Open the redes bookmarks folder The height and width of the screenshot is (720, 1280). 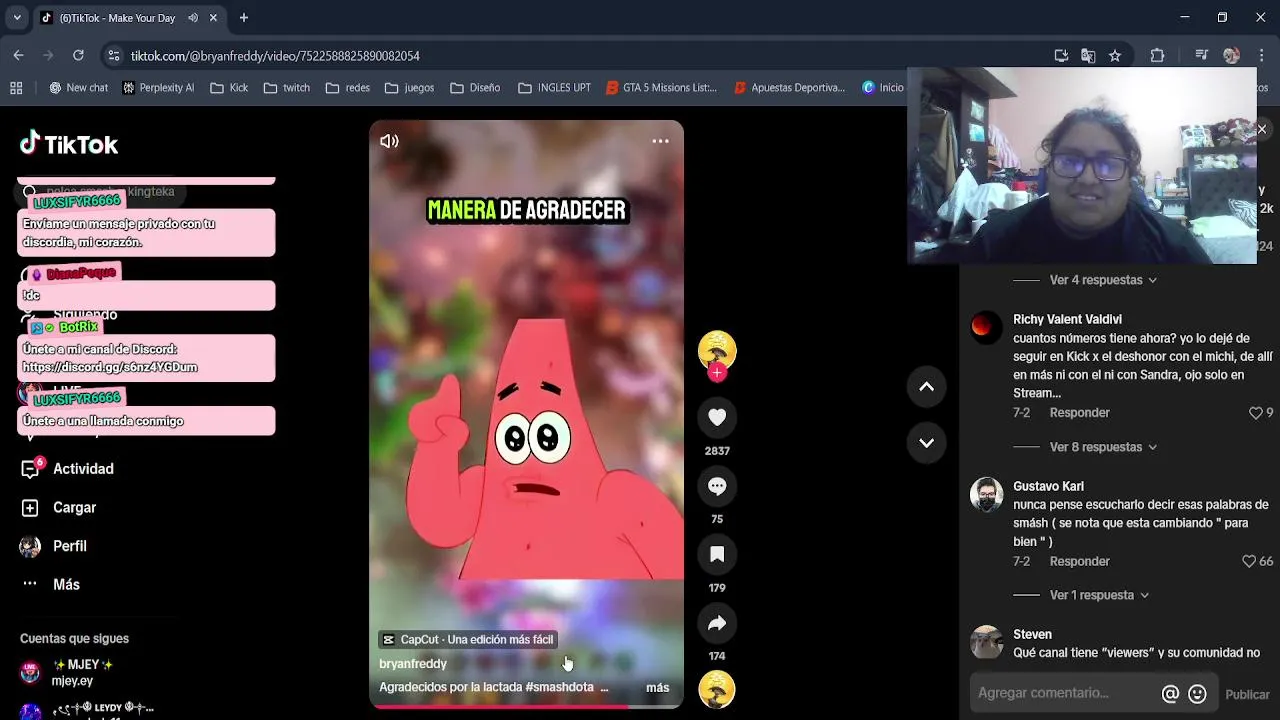coord(348,88)
